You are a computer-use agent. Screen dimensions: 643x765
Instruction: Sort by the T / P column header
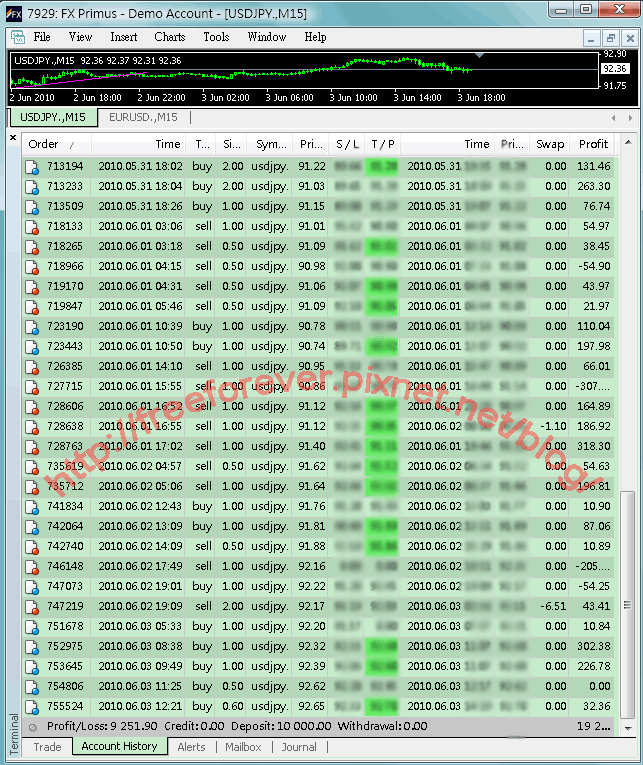(382, 144)
